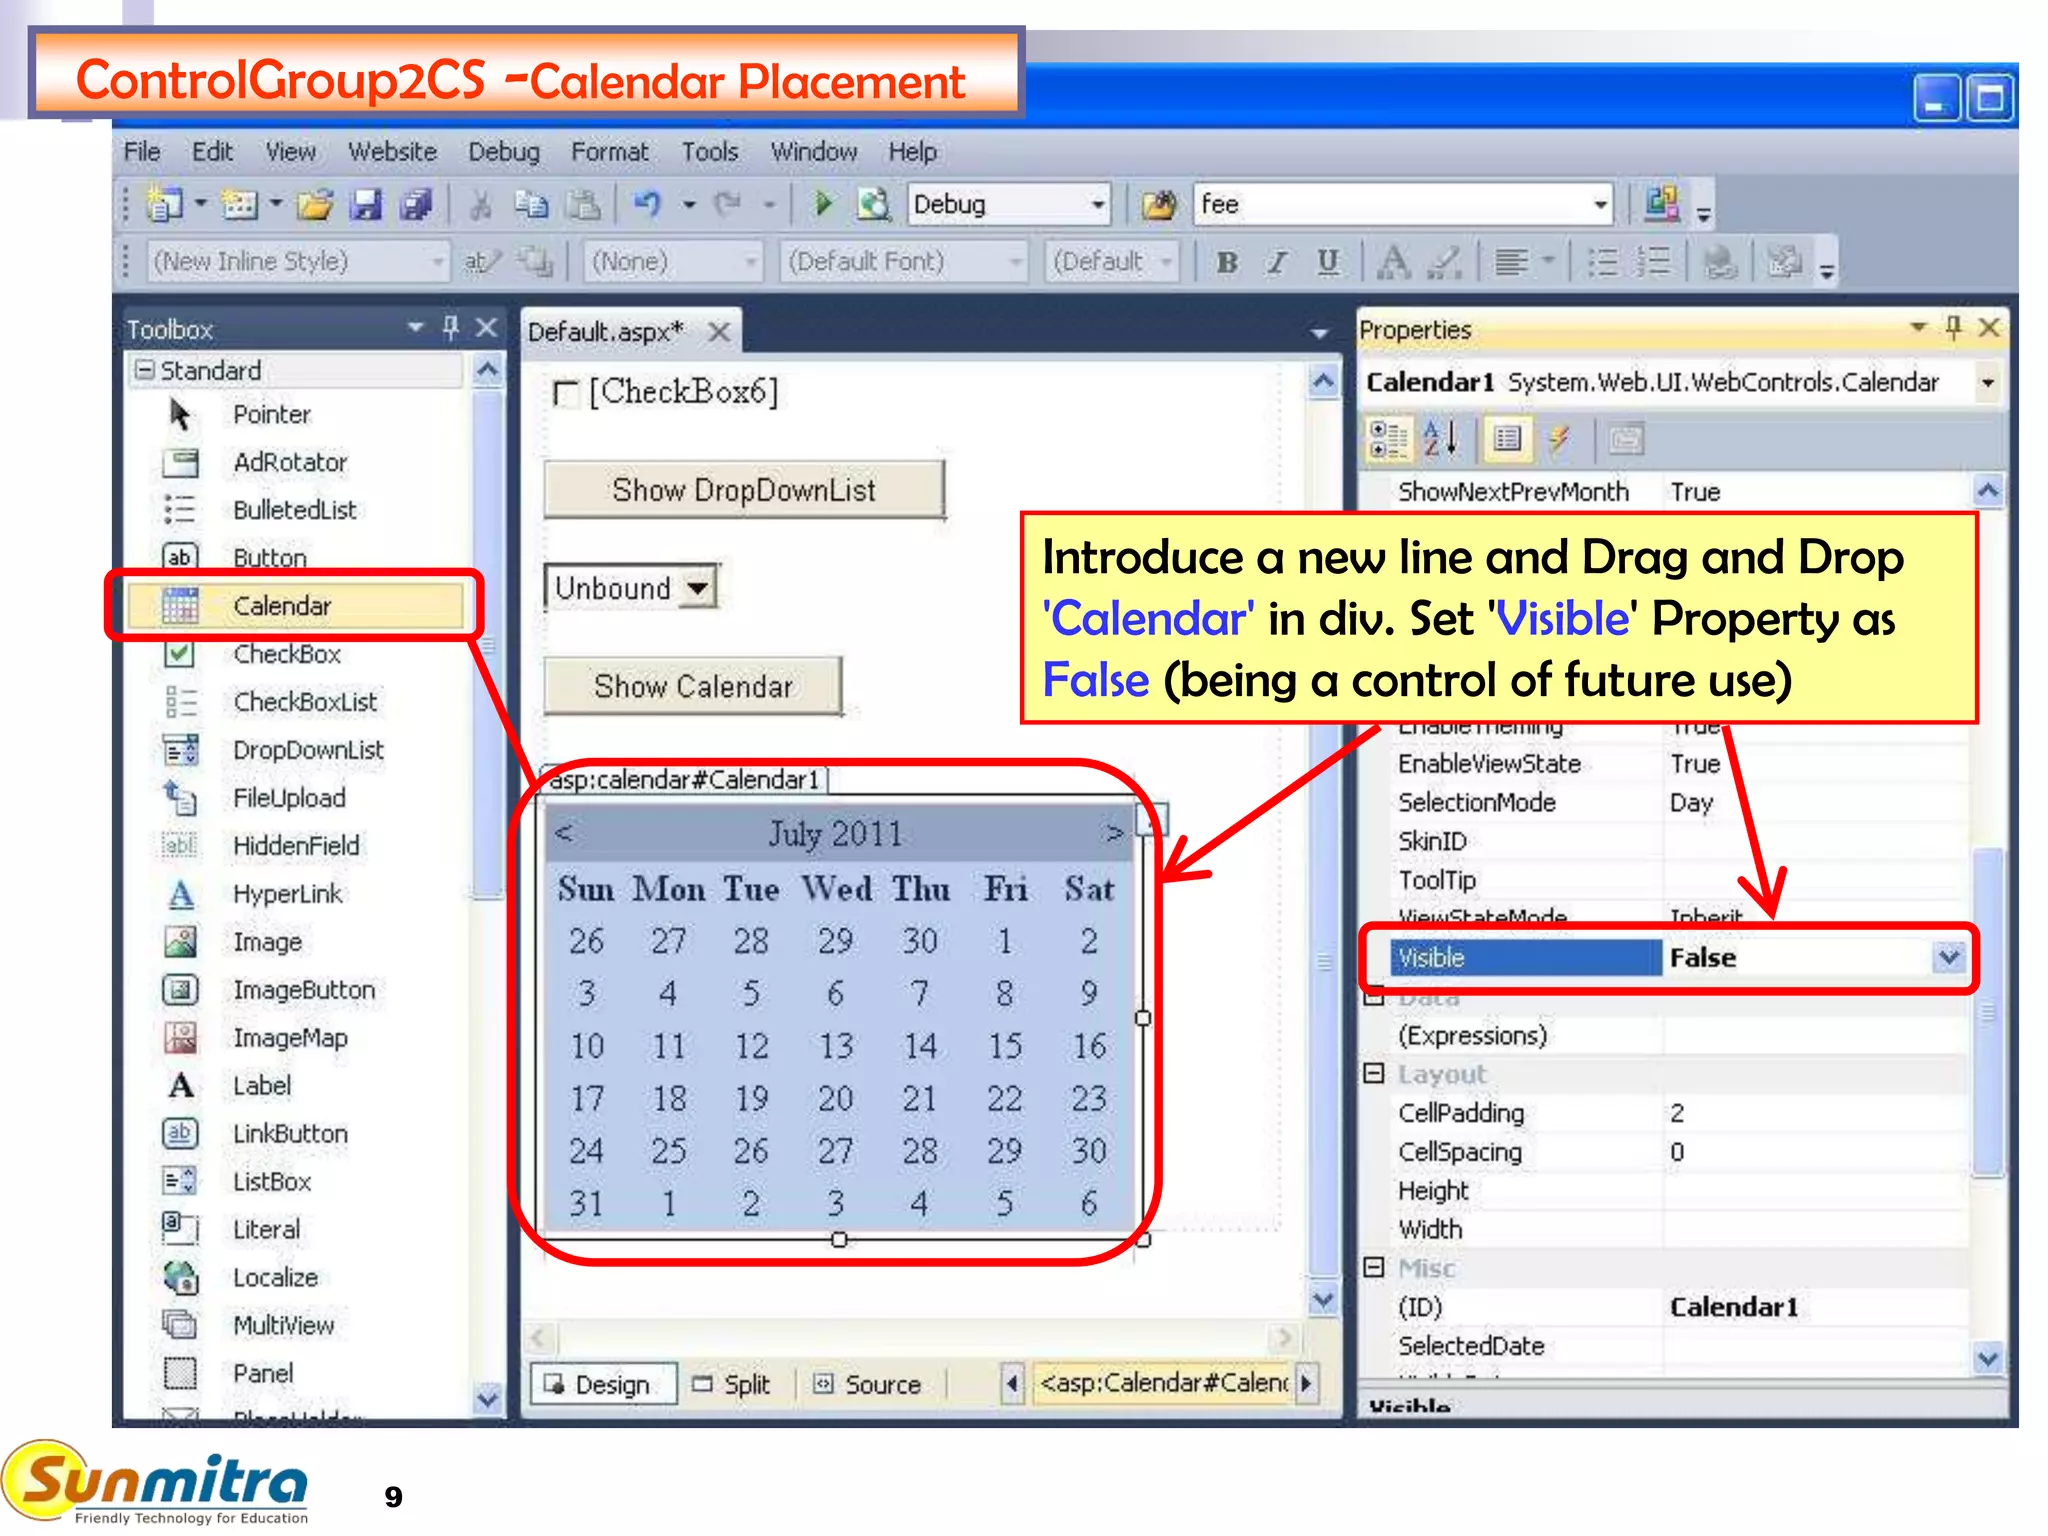2048x1536 pixels.
Task: Click the Show DropDownList button
Action: click(744, 490)
